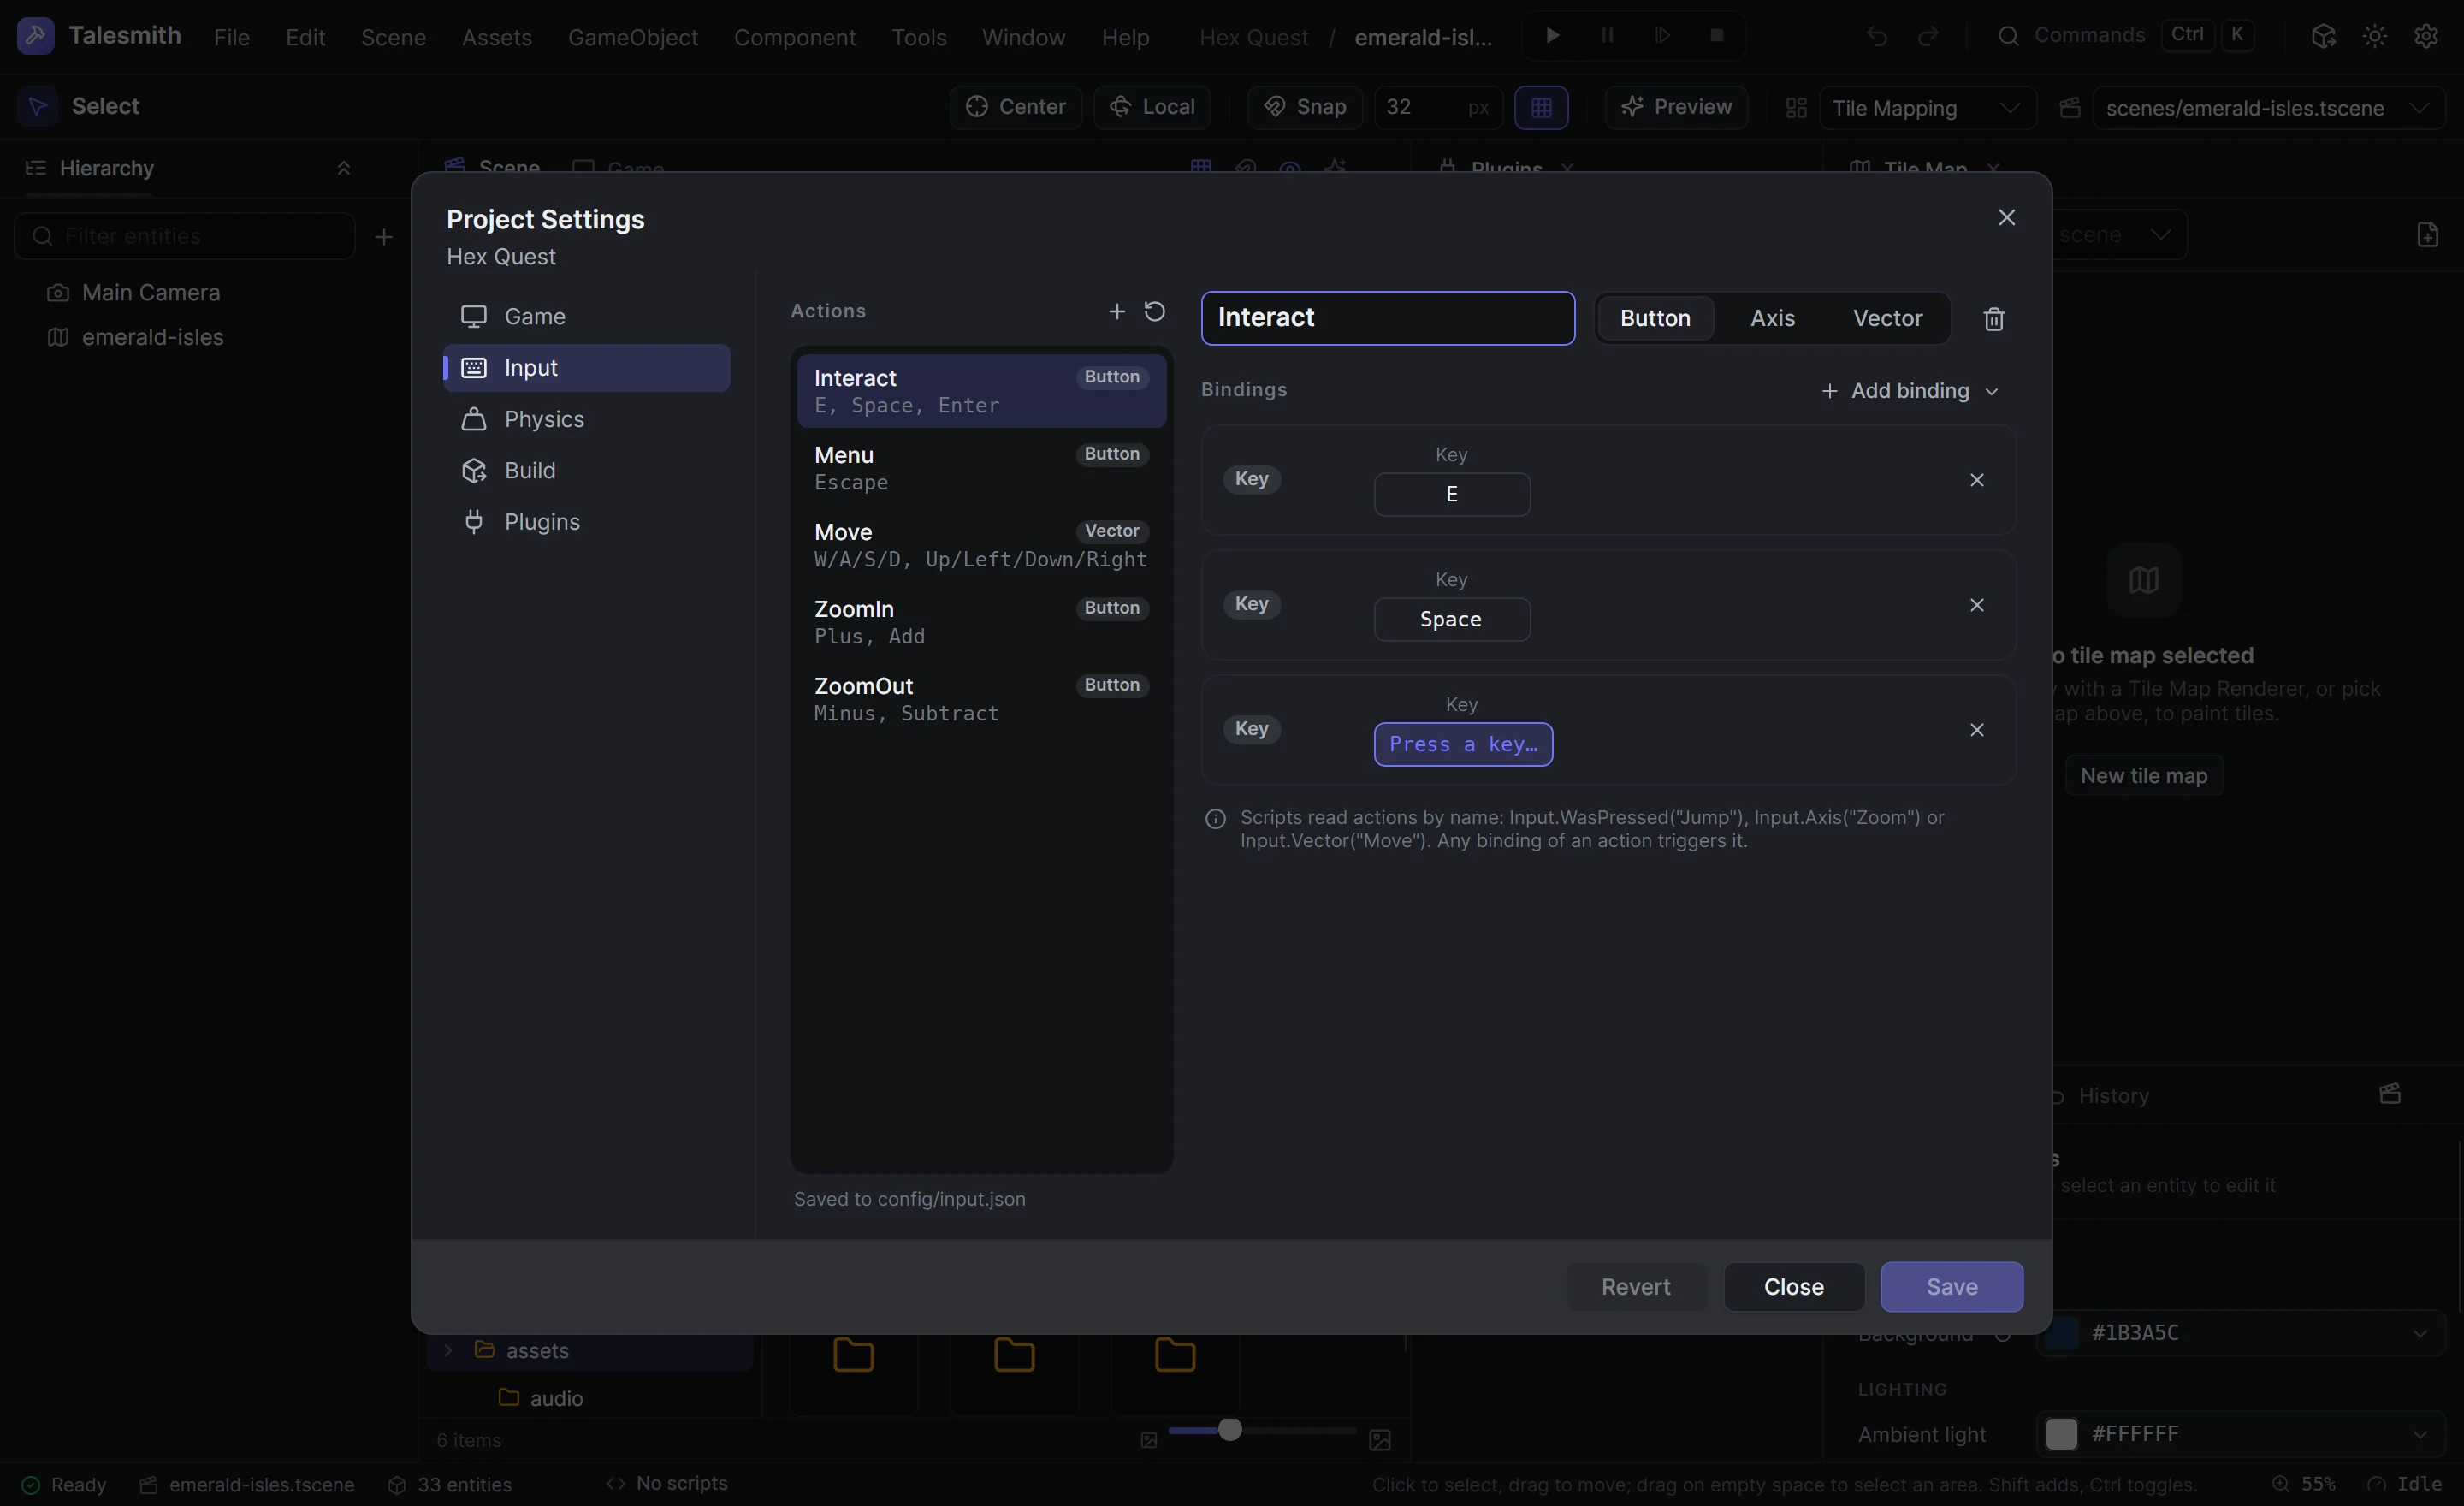The height and width of the screenshot is (1506, 2464).
Task: Open the Tools menu
Action: 918,37
